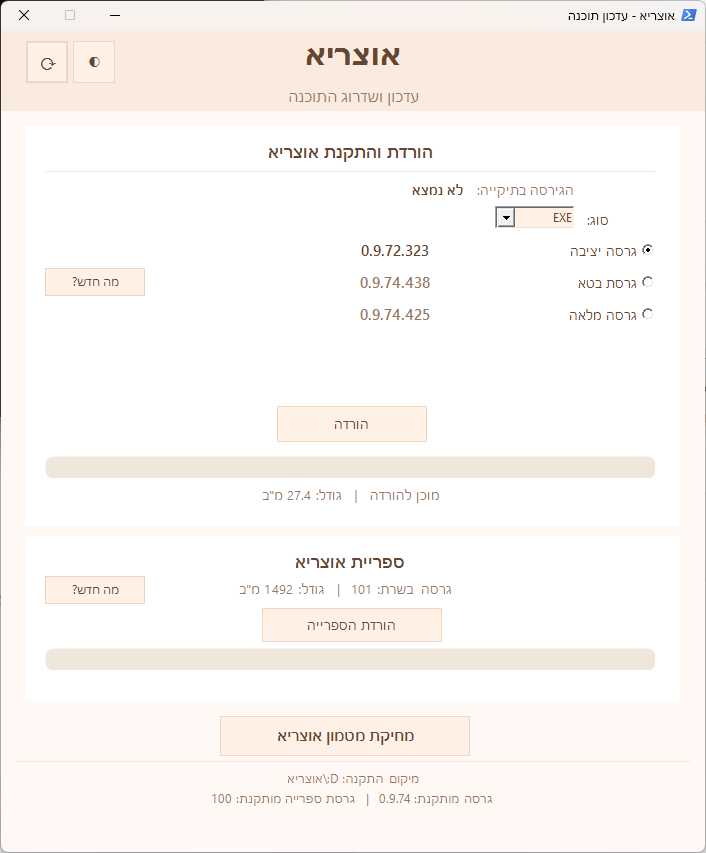
Task: Click מה חדש? beside the version list
Action: (94, 282)
